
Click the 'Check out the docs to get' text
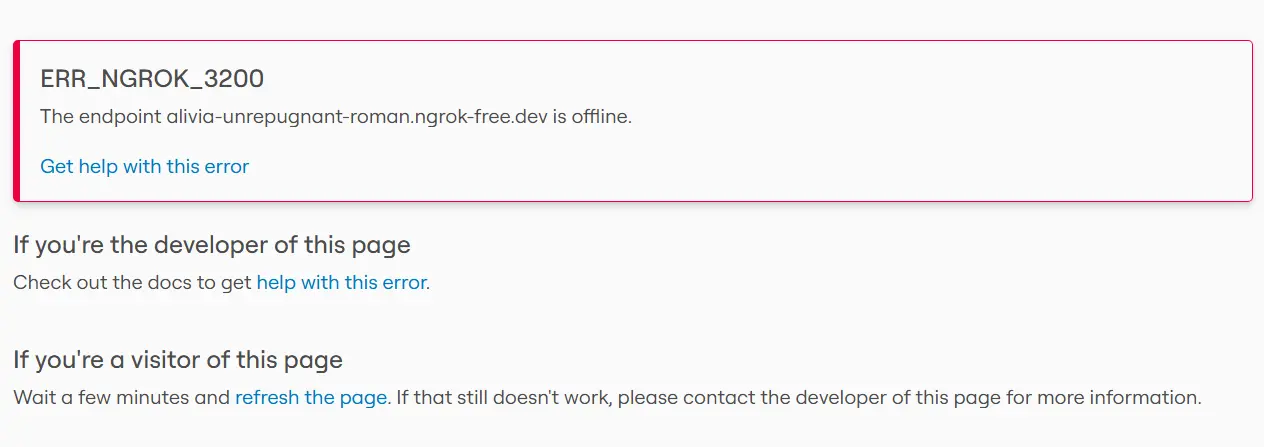point(132,282)
